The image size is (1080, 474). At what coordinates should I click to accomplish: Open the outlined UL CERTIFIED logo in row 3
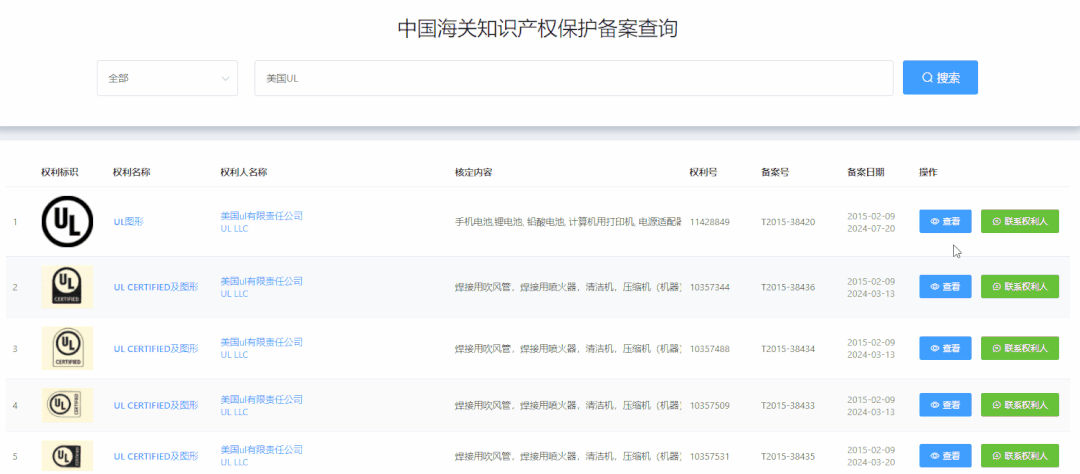67,348
